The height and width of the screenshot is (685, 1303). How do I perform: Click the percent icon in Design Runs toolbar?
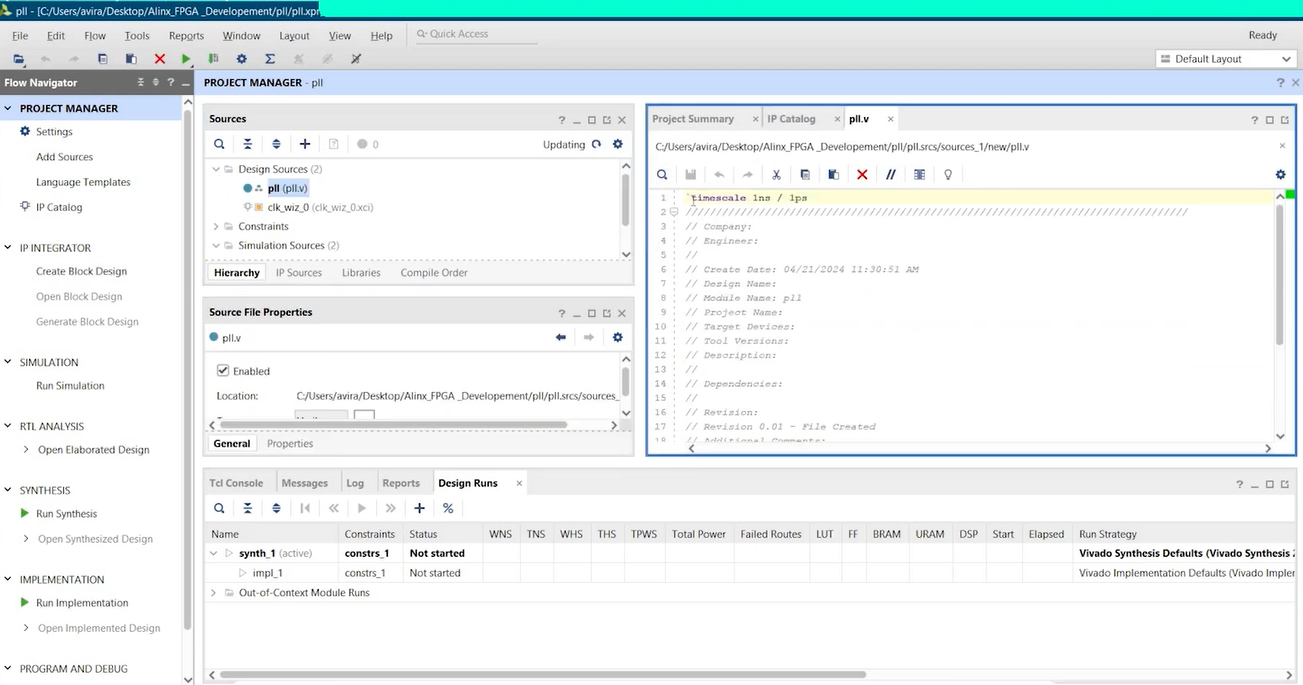448,508
